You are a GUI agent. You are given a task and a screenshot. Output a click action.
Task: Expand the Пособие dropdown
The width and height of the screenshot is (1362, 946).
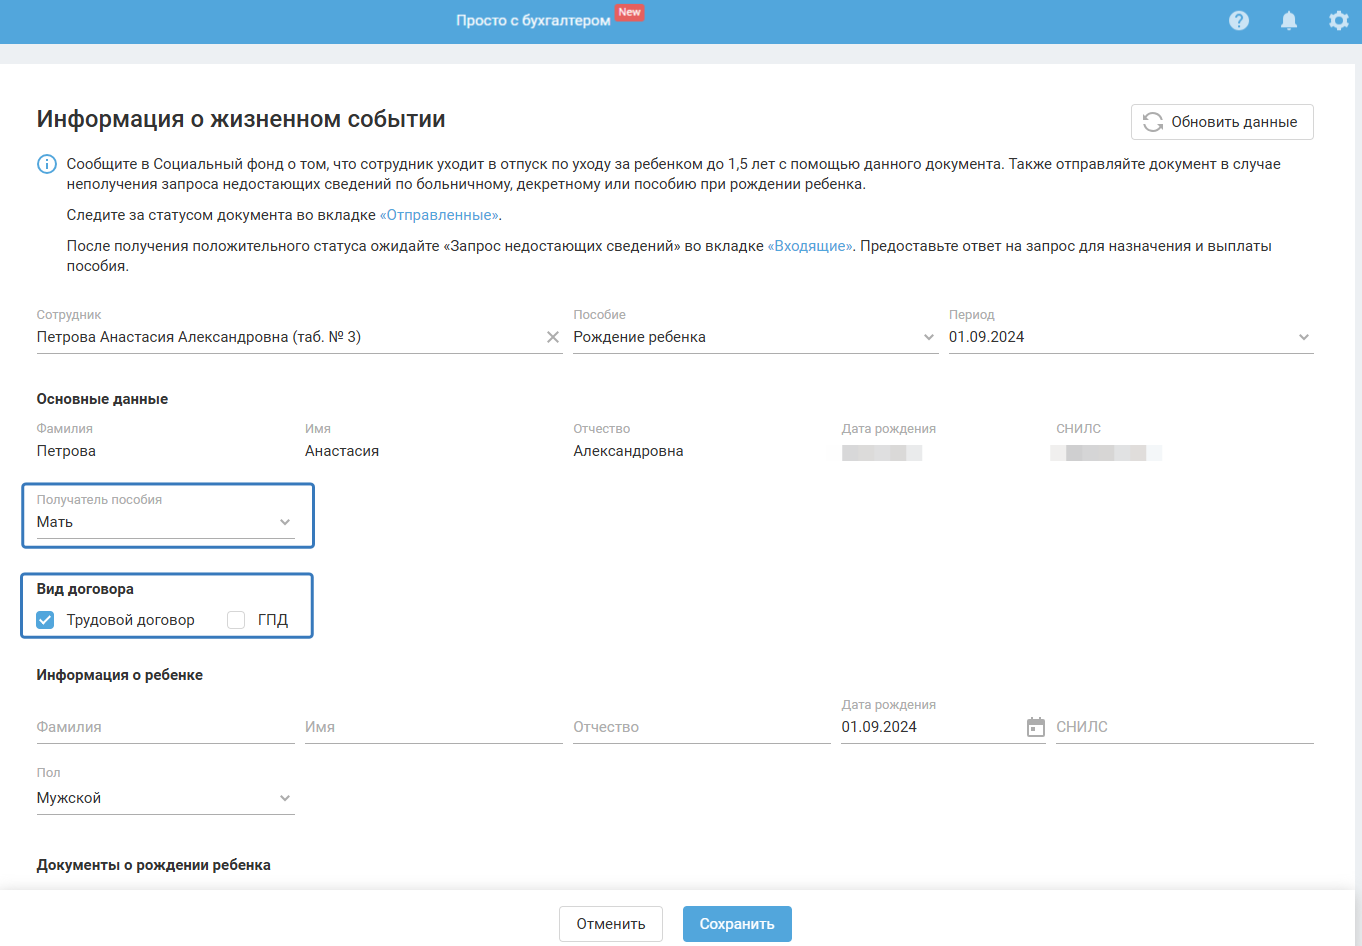(x=928, y=337)
